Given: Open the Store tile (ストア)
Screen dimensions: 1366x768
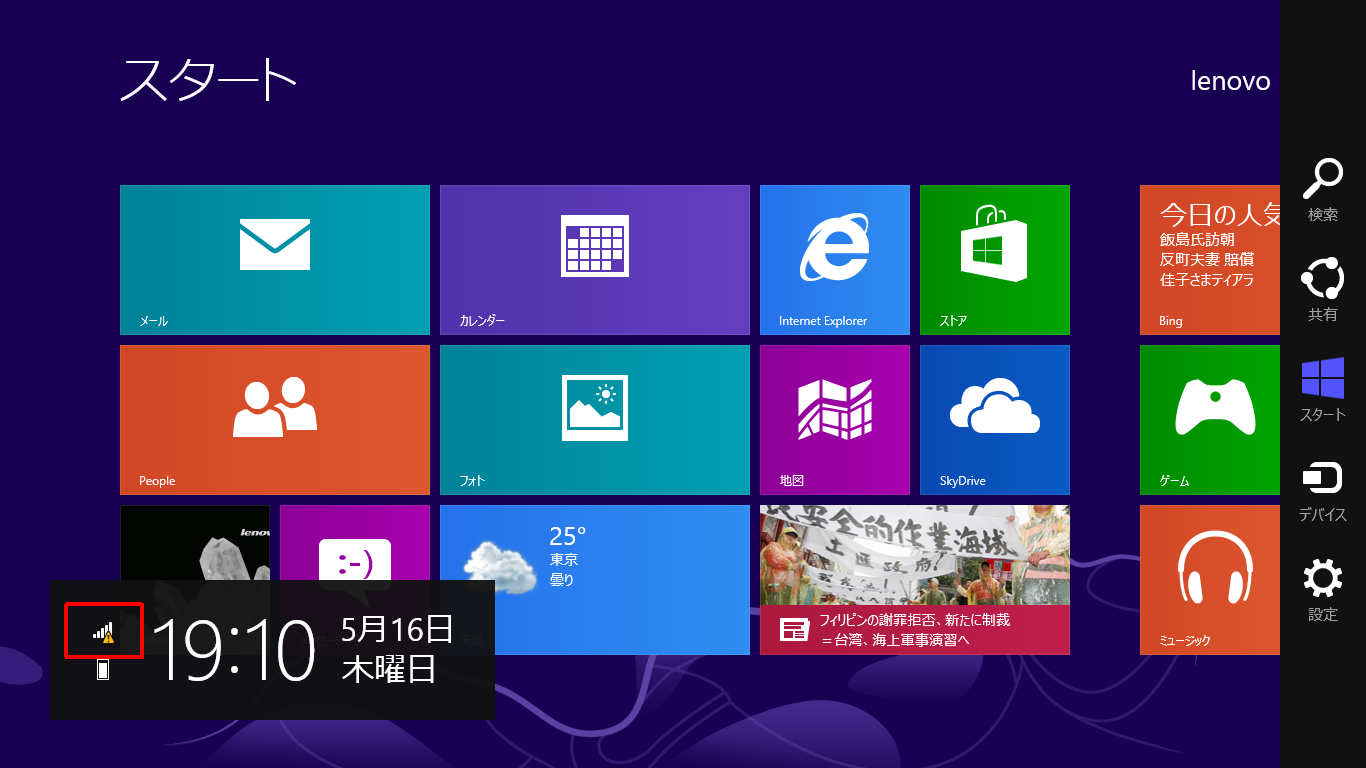Looking at the screenshot, I should [x=995, y=260].
